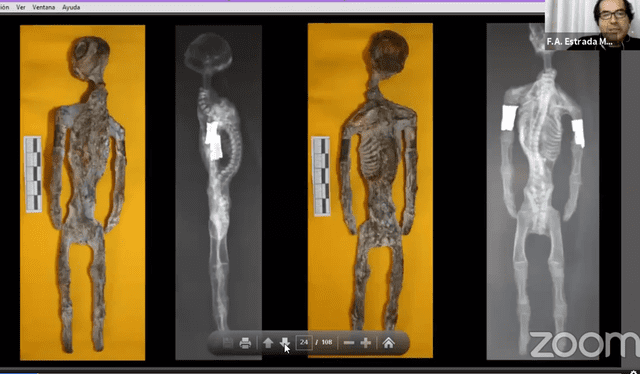The image size is (640, 374).
Task: Print the document using printer icon
Action: pos(245,343)
